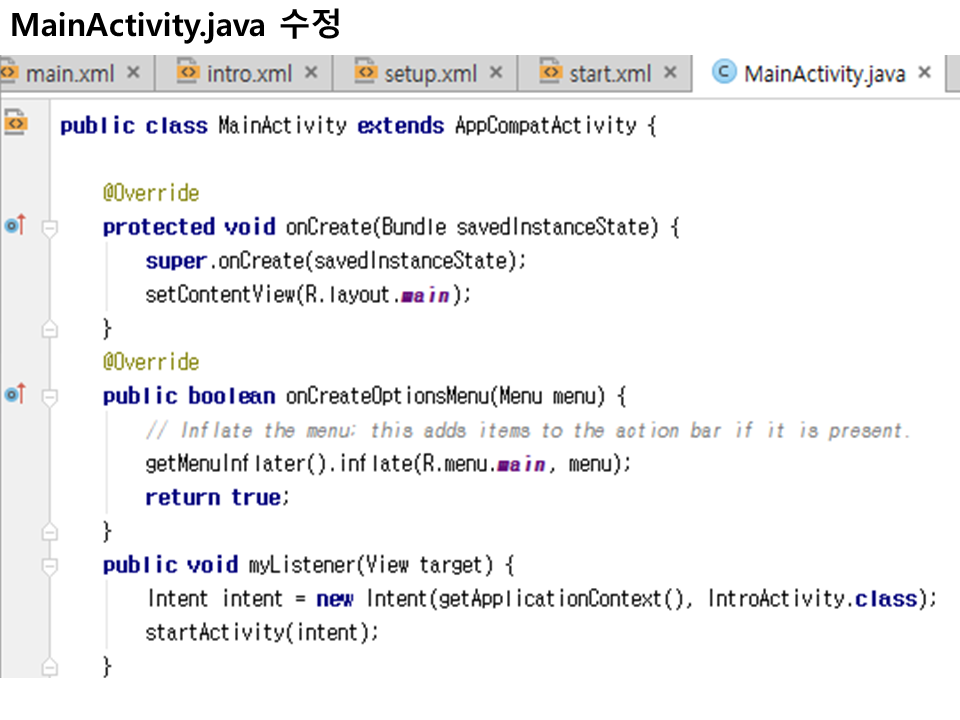960x720 pixels.
Task: Switch to the main.xml tab
Action: pos(68,73)
